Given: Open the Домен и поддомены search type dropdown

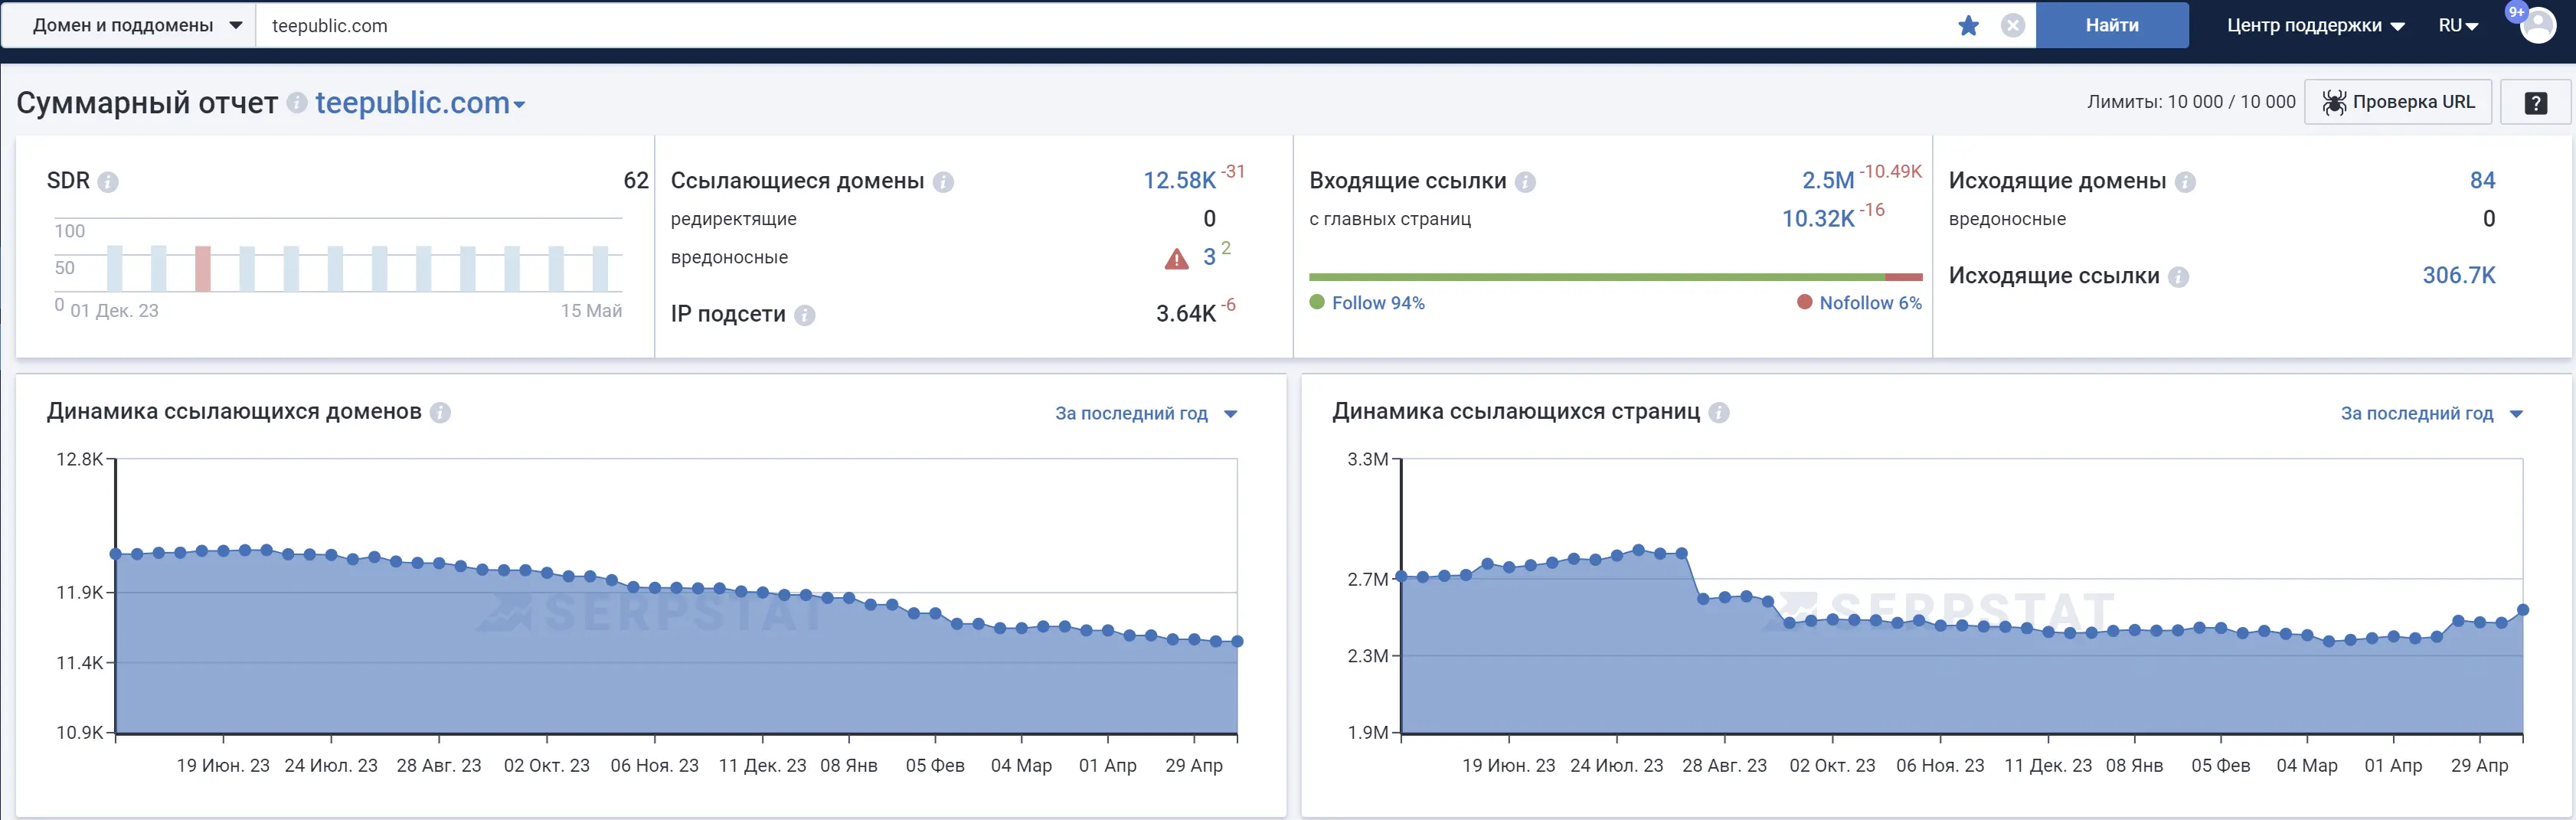Looking at the screenshot, I should point(130,25).
